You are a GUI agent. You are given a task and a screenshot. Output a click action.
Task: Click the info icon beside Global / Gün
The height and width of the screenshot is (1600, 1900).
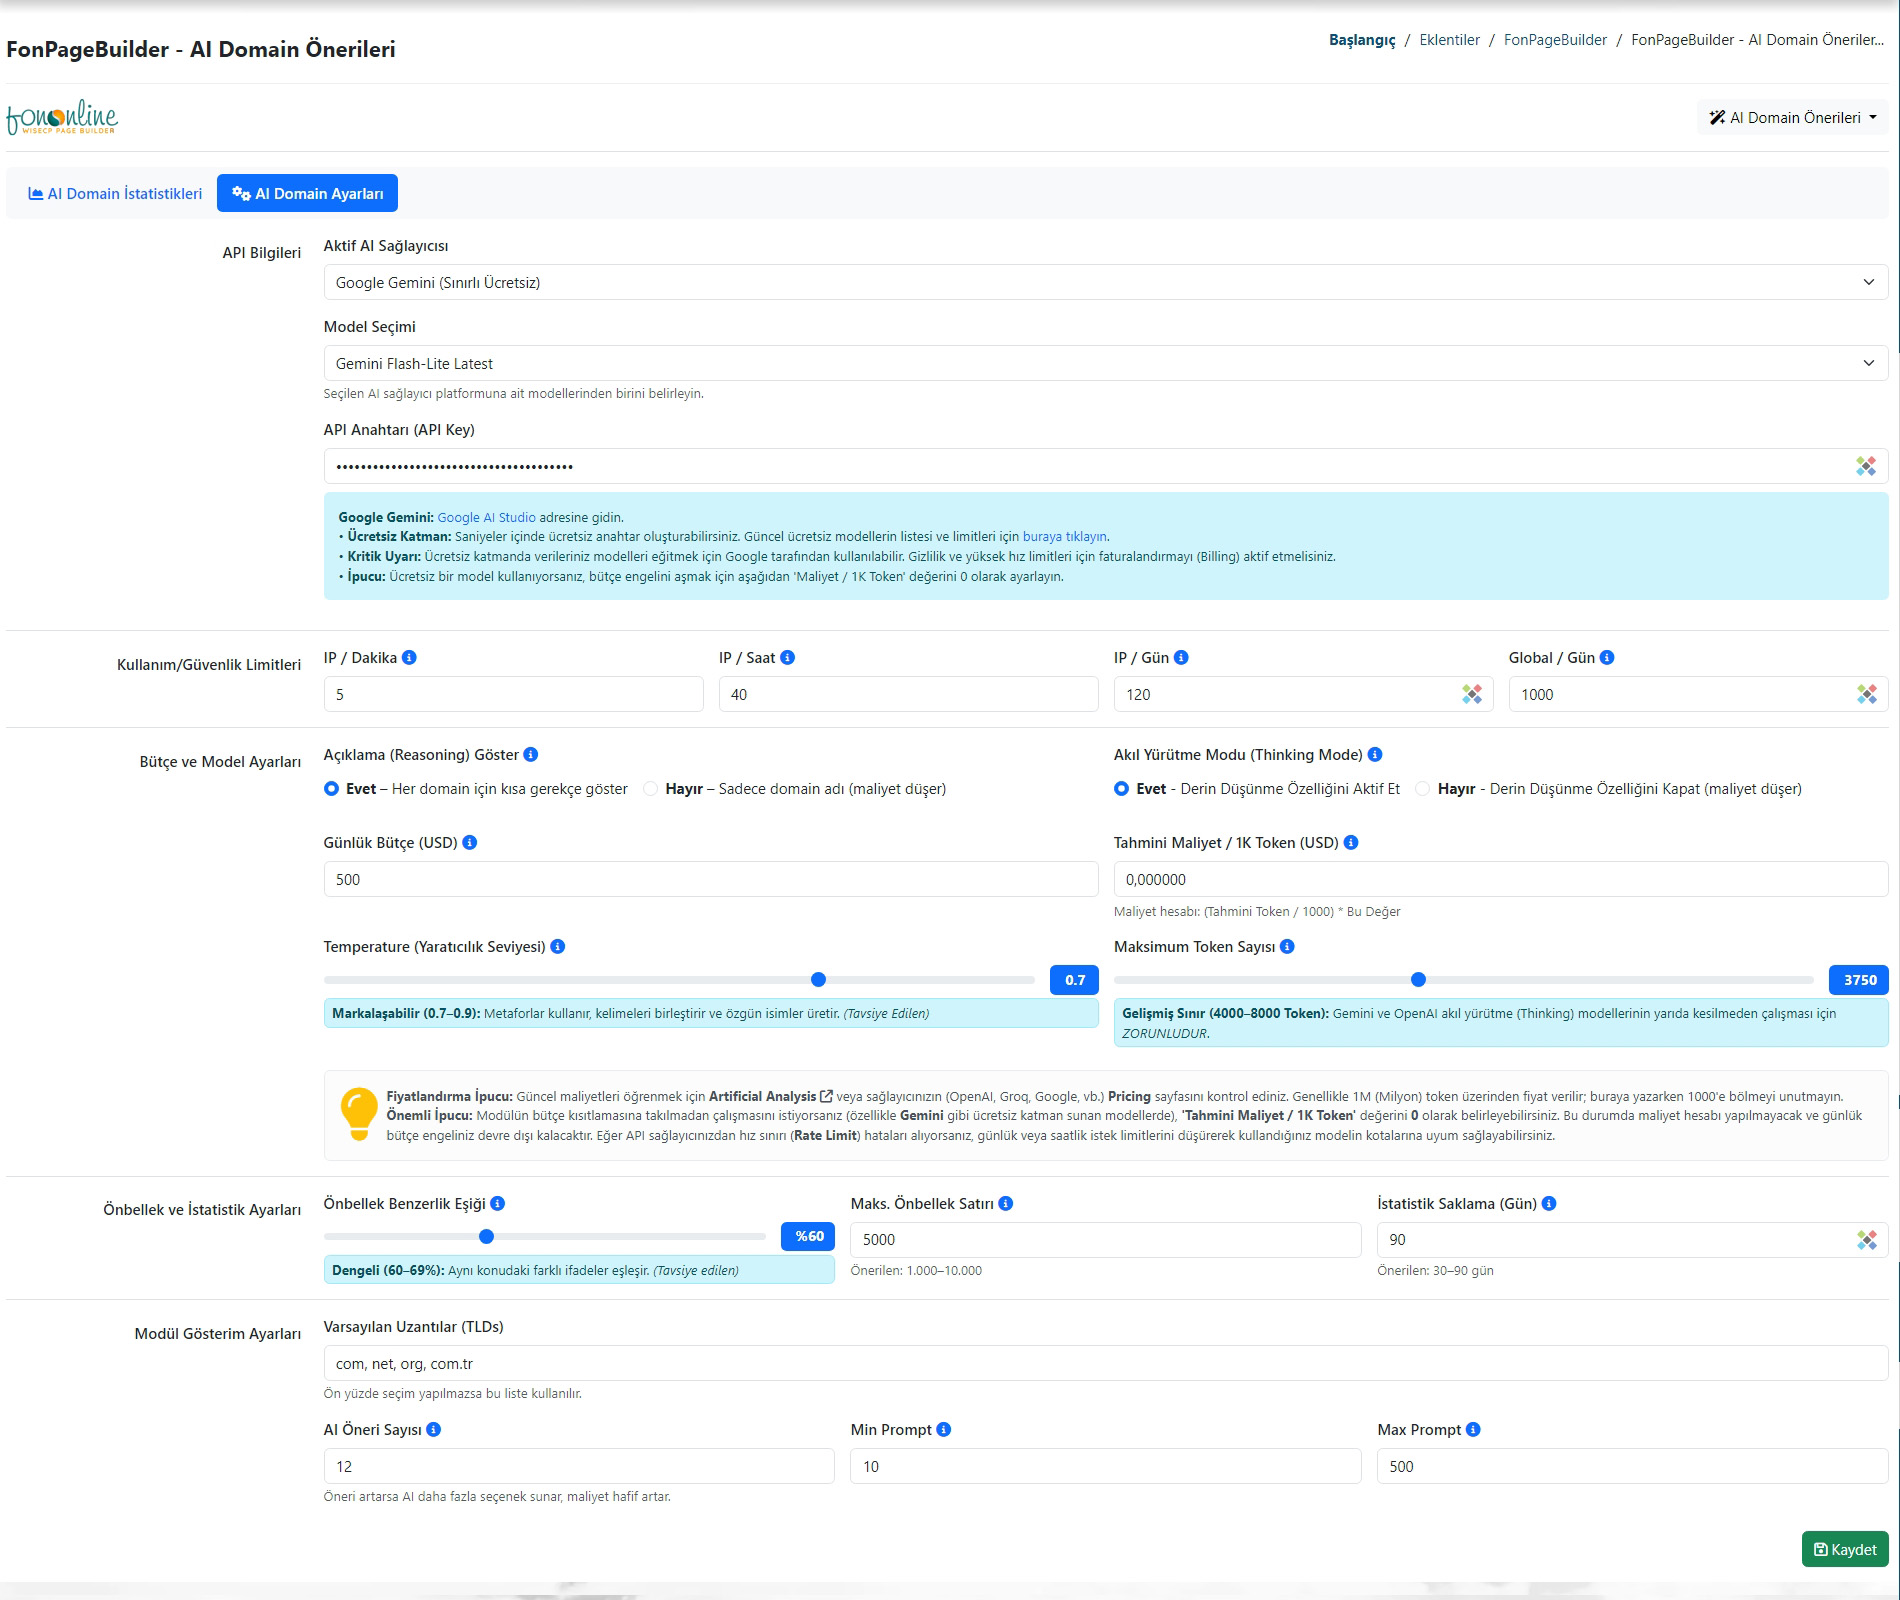[x=1607, y=658]
